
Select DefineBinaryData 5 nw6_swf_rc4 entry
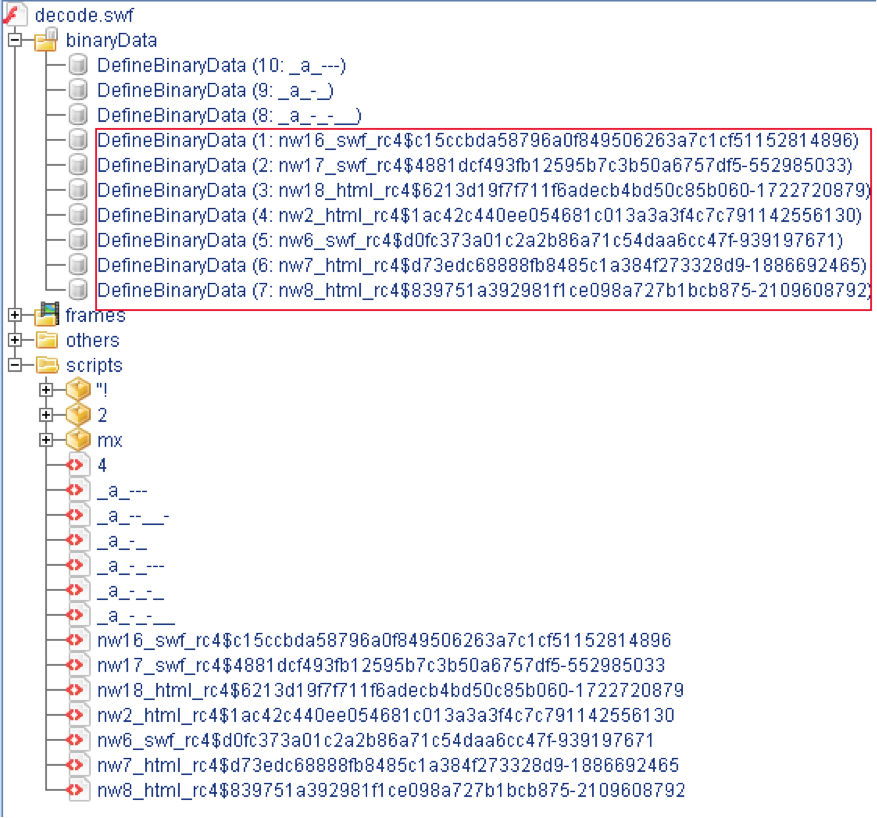pyautogui.click(x=470, y=240)
